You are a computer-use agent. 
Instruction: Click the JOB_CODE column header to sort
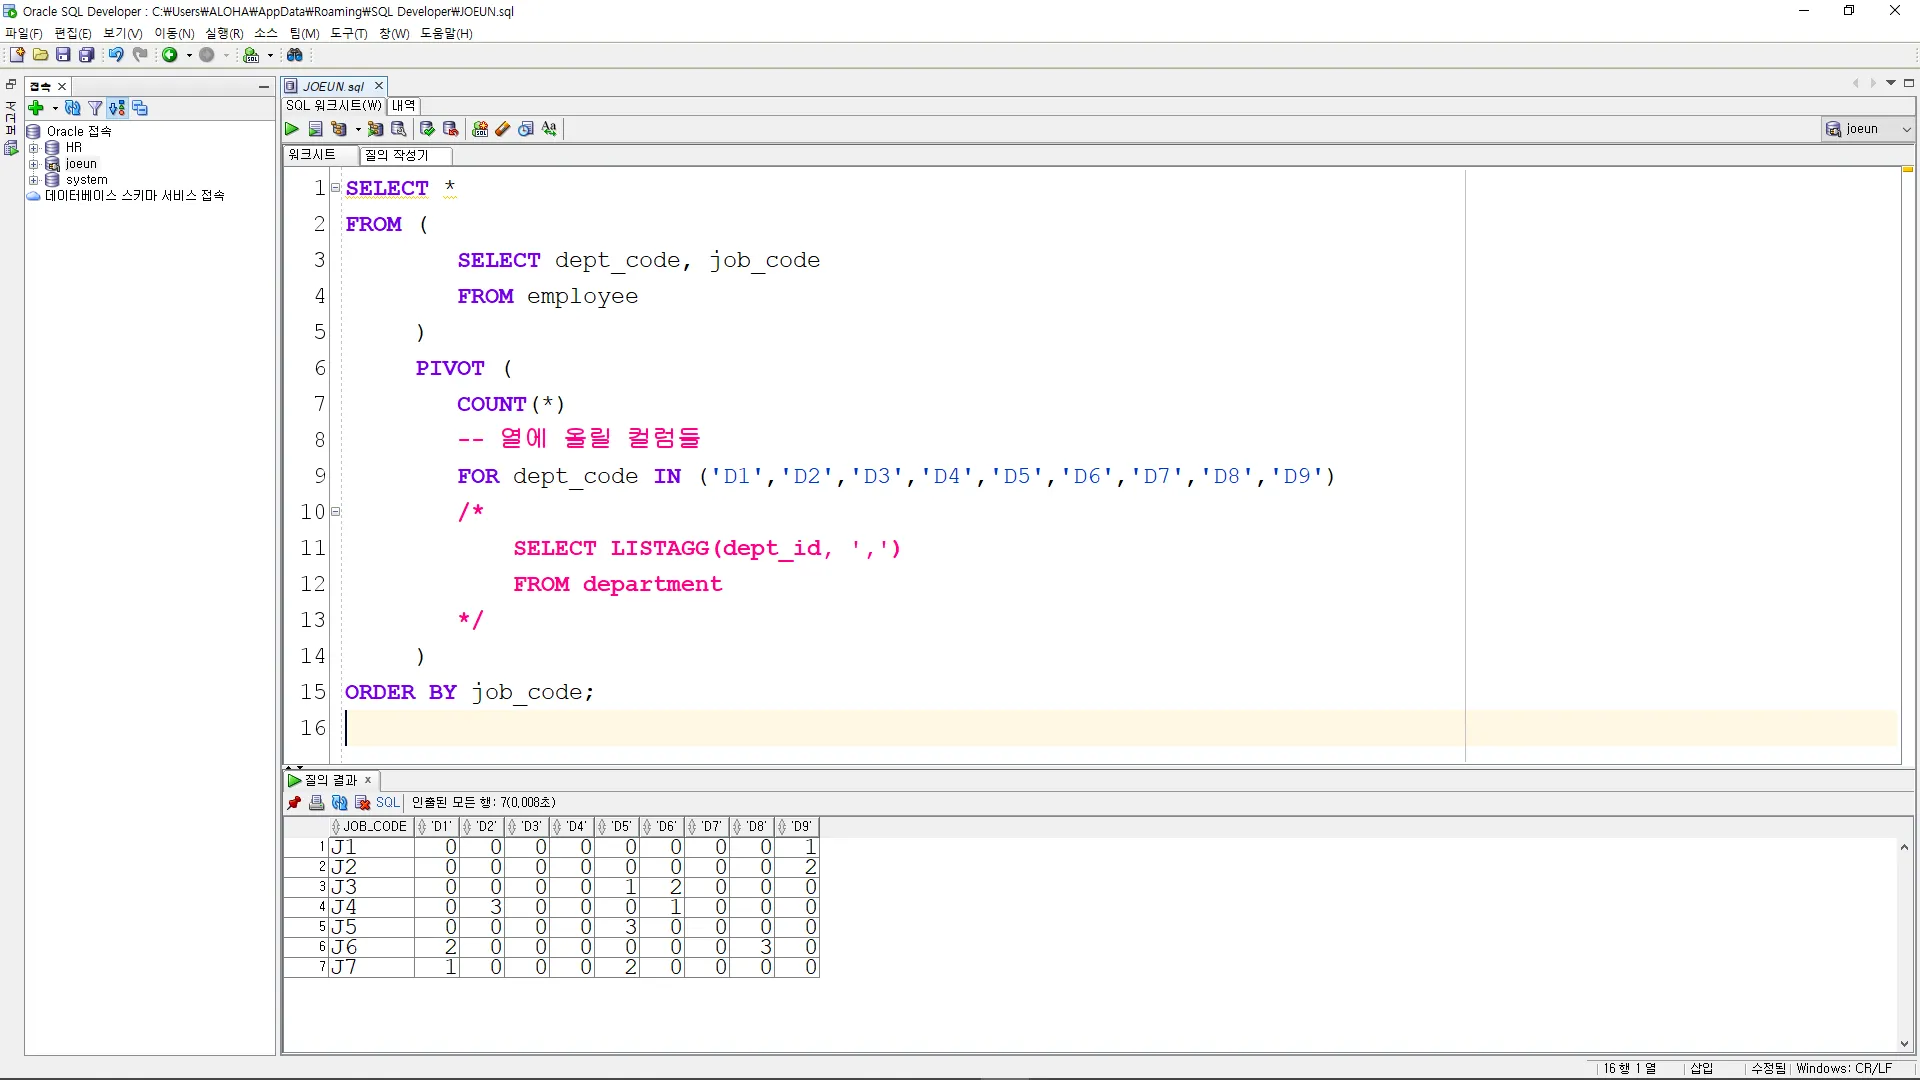tap(374, 827)
